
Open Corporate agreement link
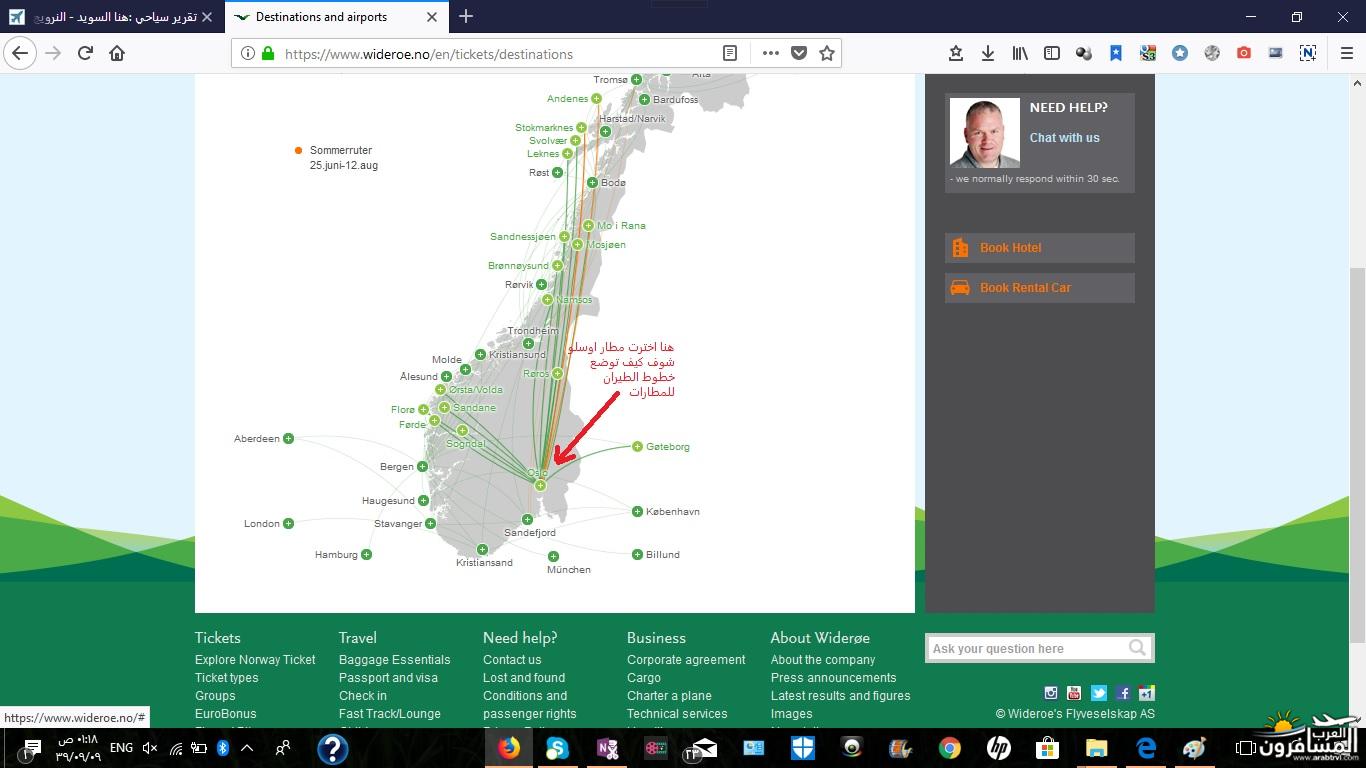click(686, 660)
